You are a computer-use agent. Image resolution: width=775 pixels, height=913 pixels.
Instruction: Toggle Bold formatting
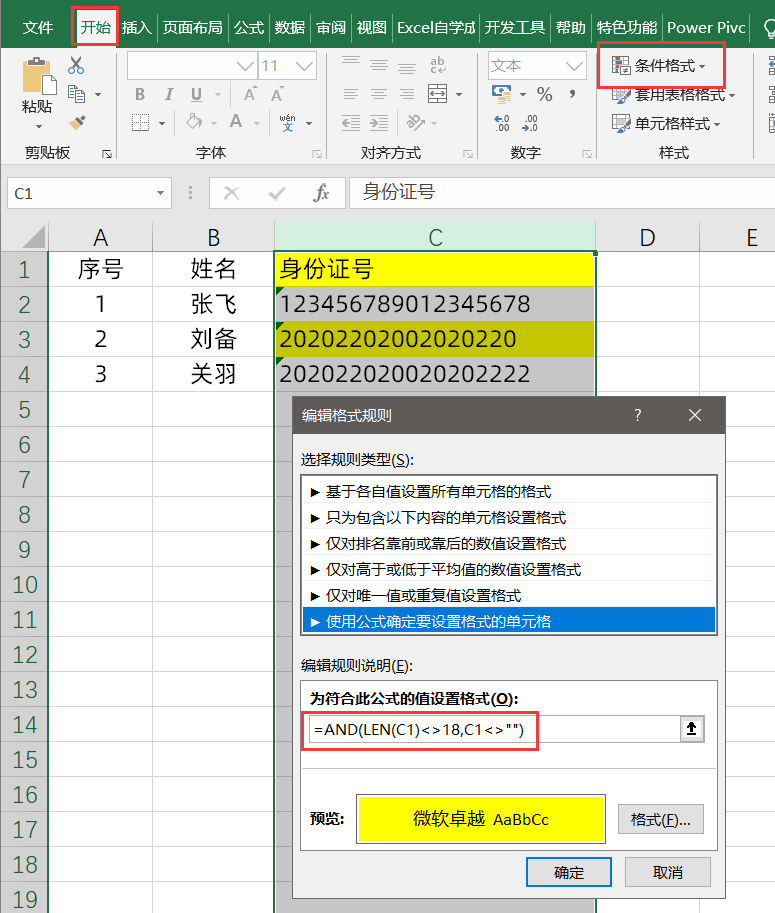click(140, 95)
